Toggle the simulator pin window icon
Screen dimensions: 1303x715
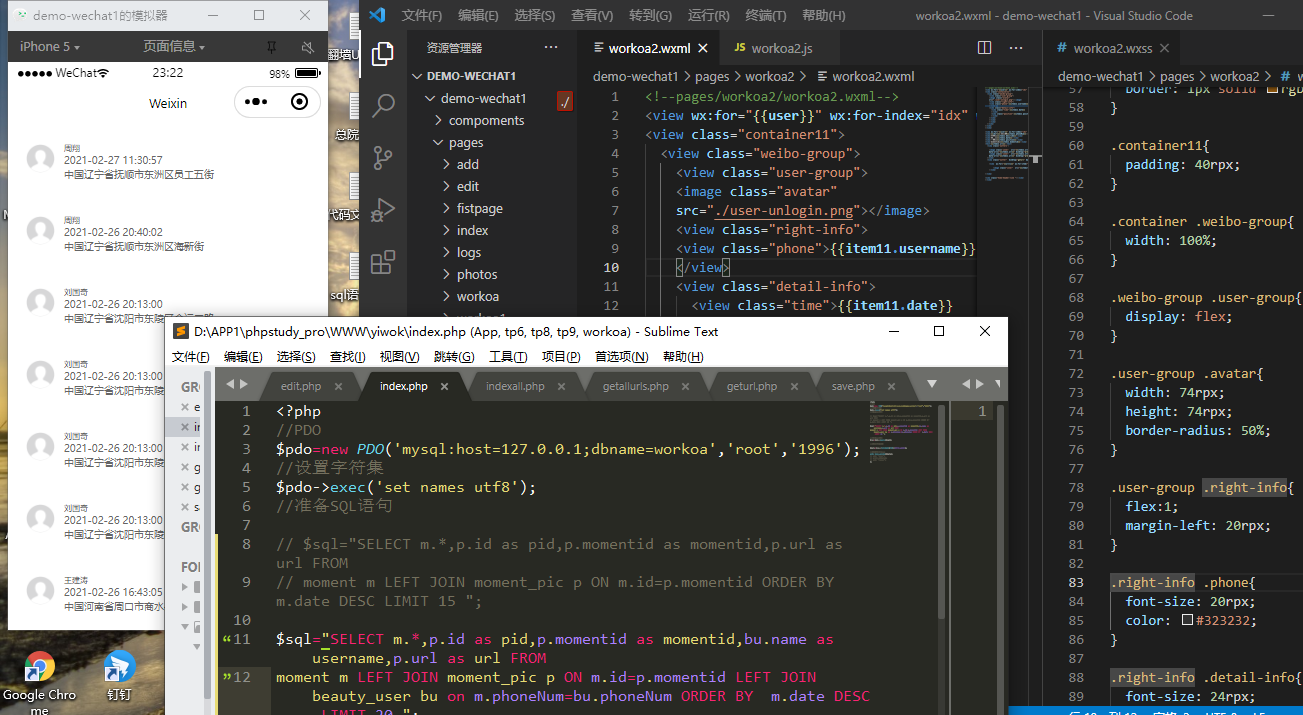coord(271,47)
